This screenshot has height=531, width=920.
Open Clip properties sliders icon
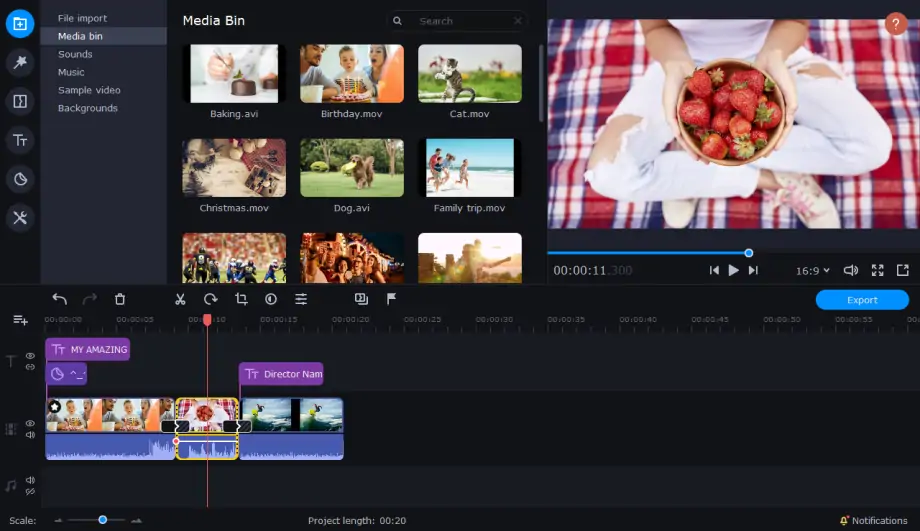tap(301, 299)
